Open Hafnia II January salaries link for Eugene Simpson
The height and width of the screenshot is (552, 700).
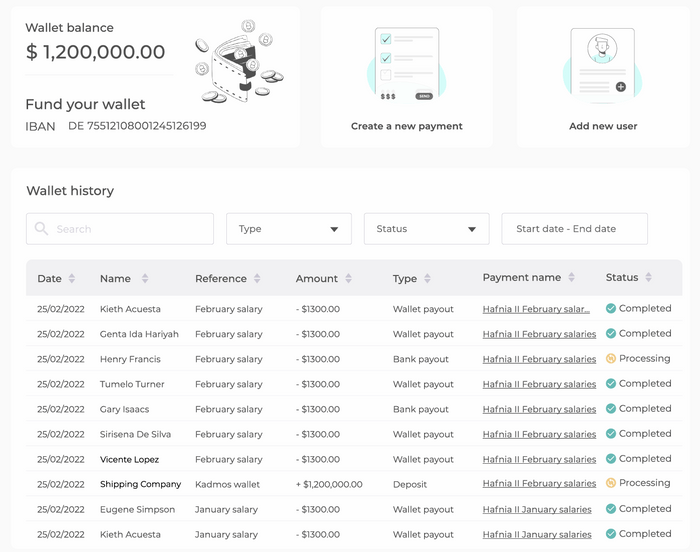537,509
